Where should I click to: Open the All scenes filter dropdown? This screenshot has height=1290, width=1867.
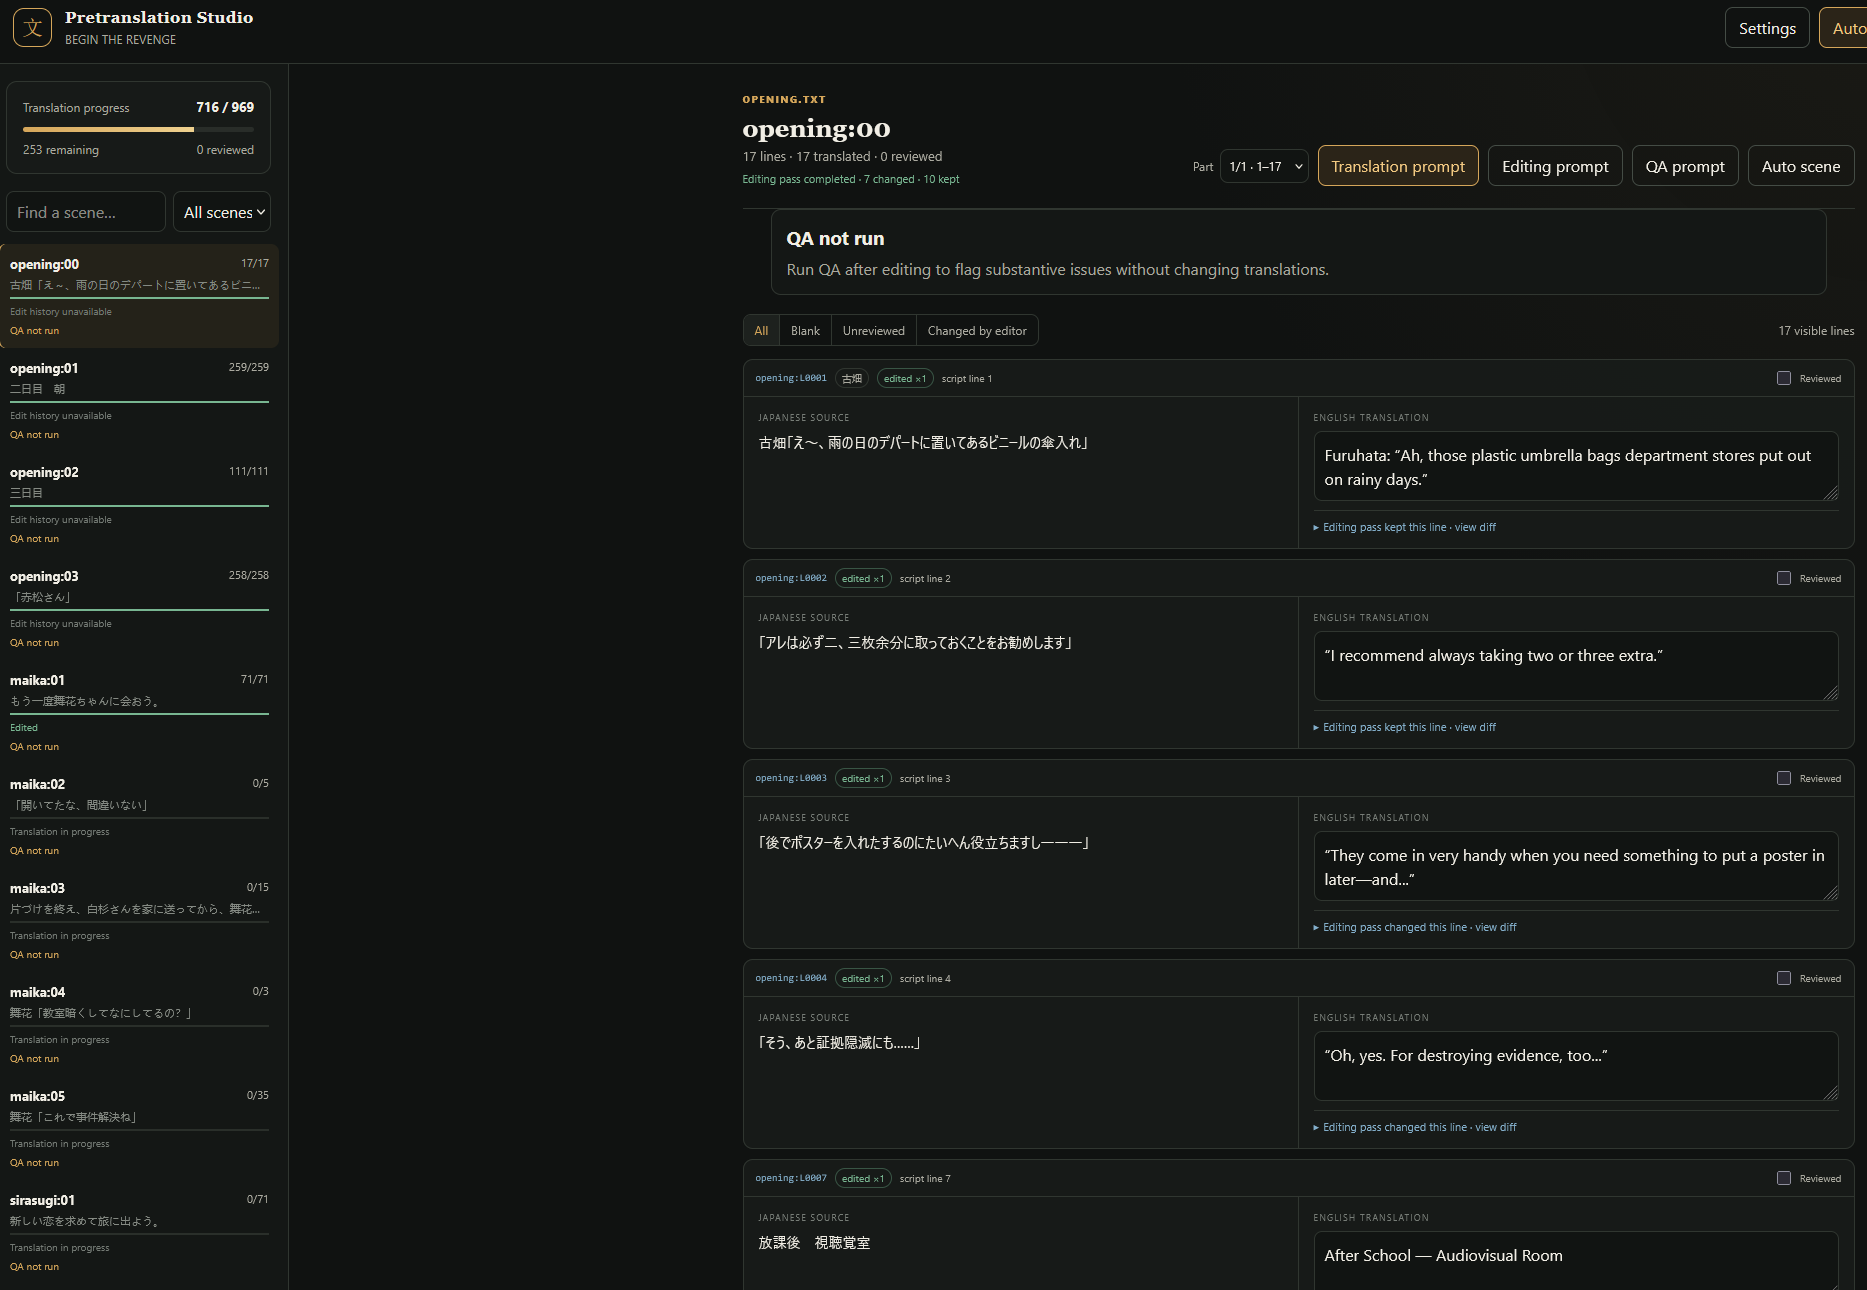[x=222, y=212]
